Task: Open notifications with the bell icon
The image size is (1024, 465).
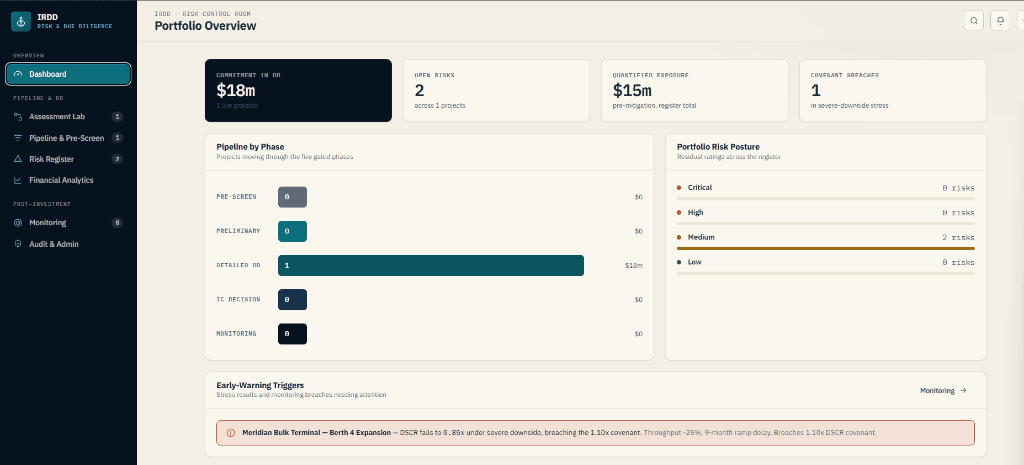Action: [1000, 20]
